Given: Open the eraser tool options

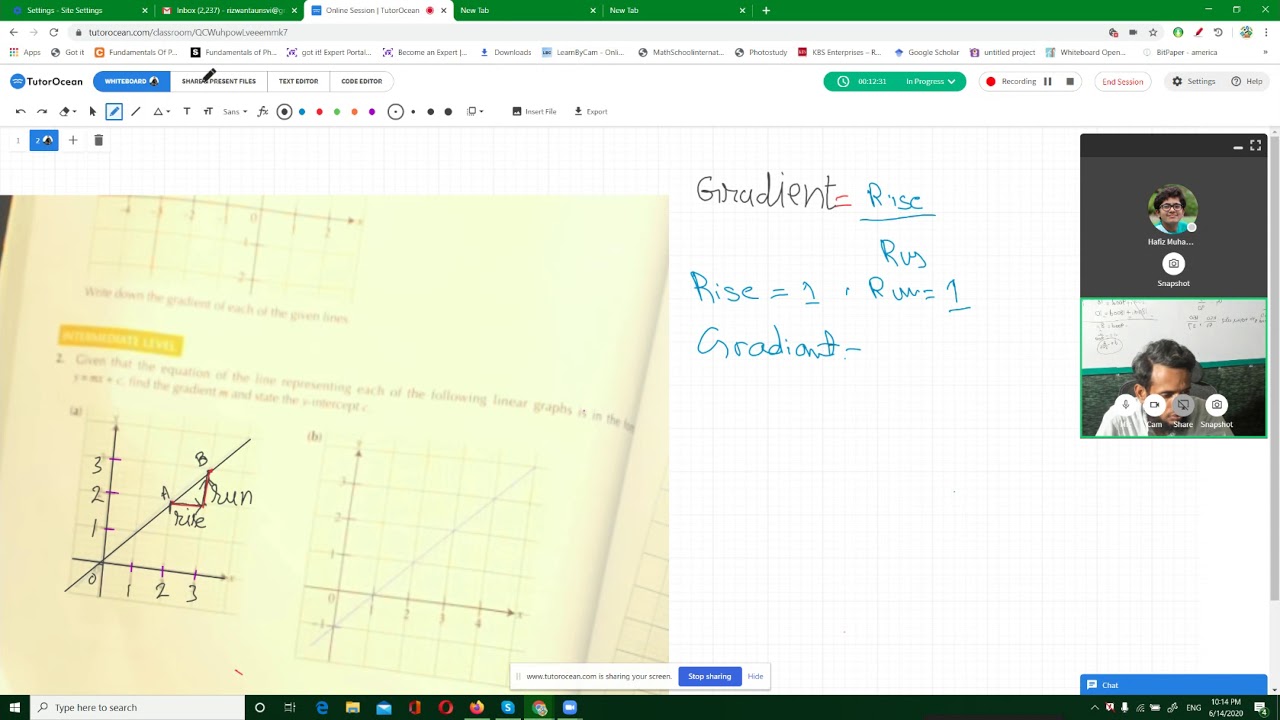Looking at the screenshot, I should (x=67, y=111).
